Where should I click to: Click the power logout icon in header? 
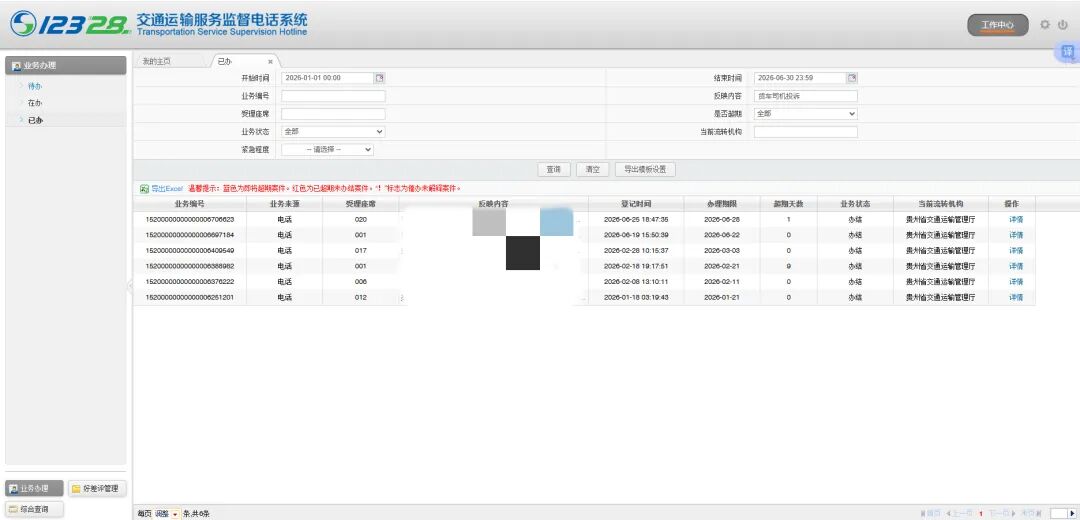1063,25
